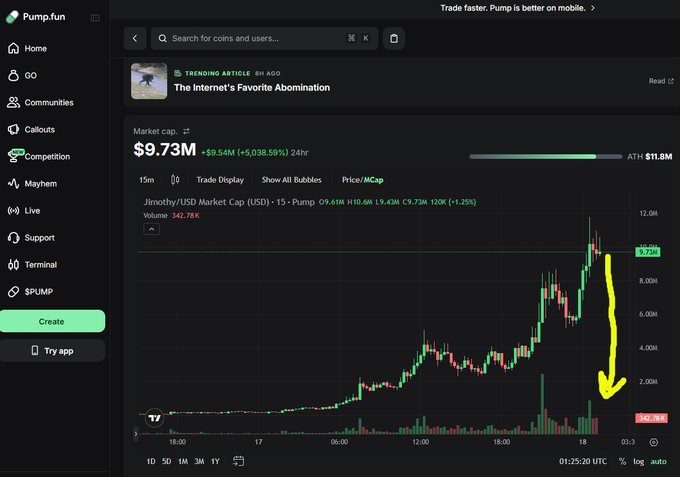The height and width of the screenshot is (477, 680).
Task: Click the clipboard paste icon button
Action: pos(394,38)
